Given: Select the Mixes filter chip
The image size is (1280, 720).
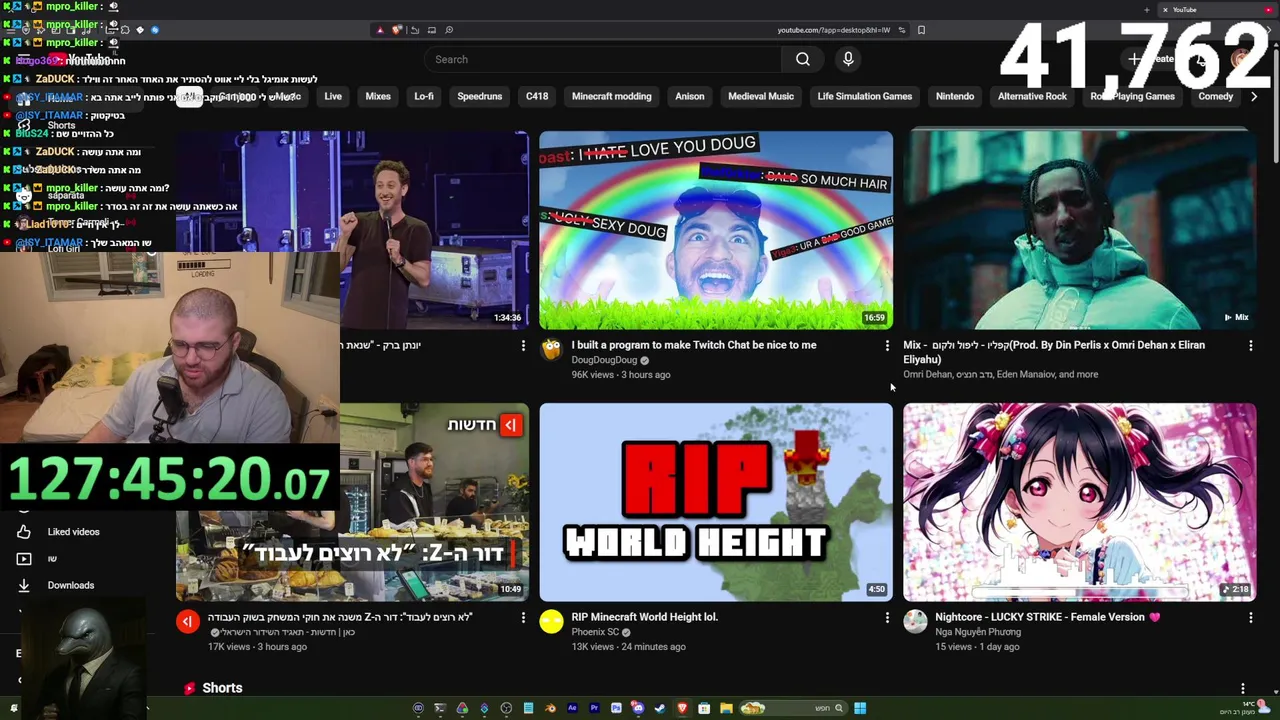Looking at the screenshot, I should pos(378,96).
